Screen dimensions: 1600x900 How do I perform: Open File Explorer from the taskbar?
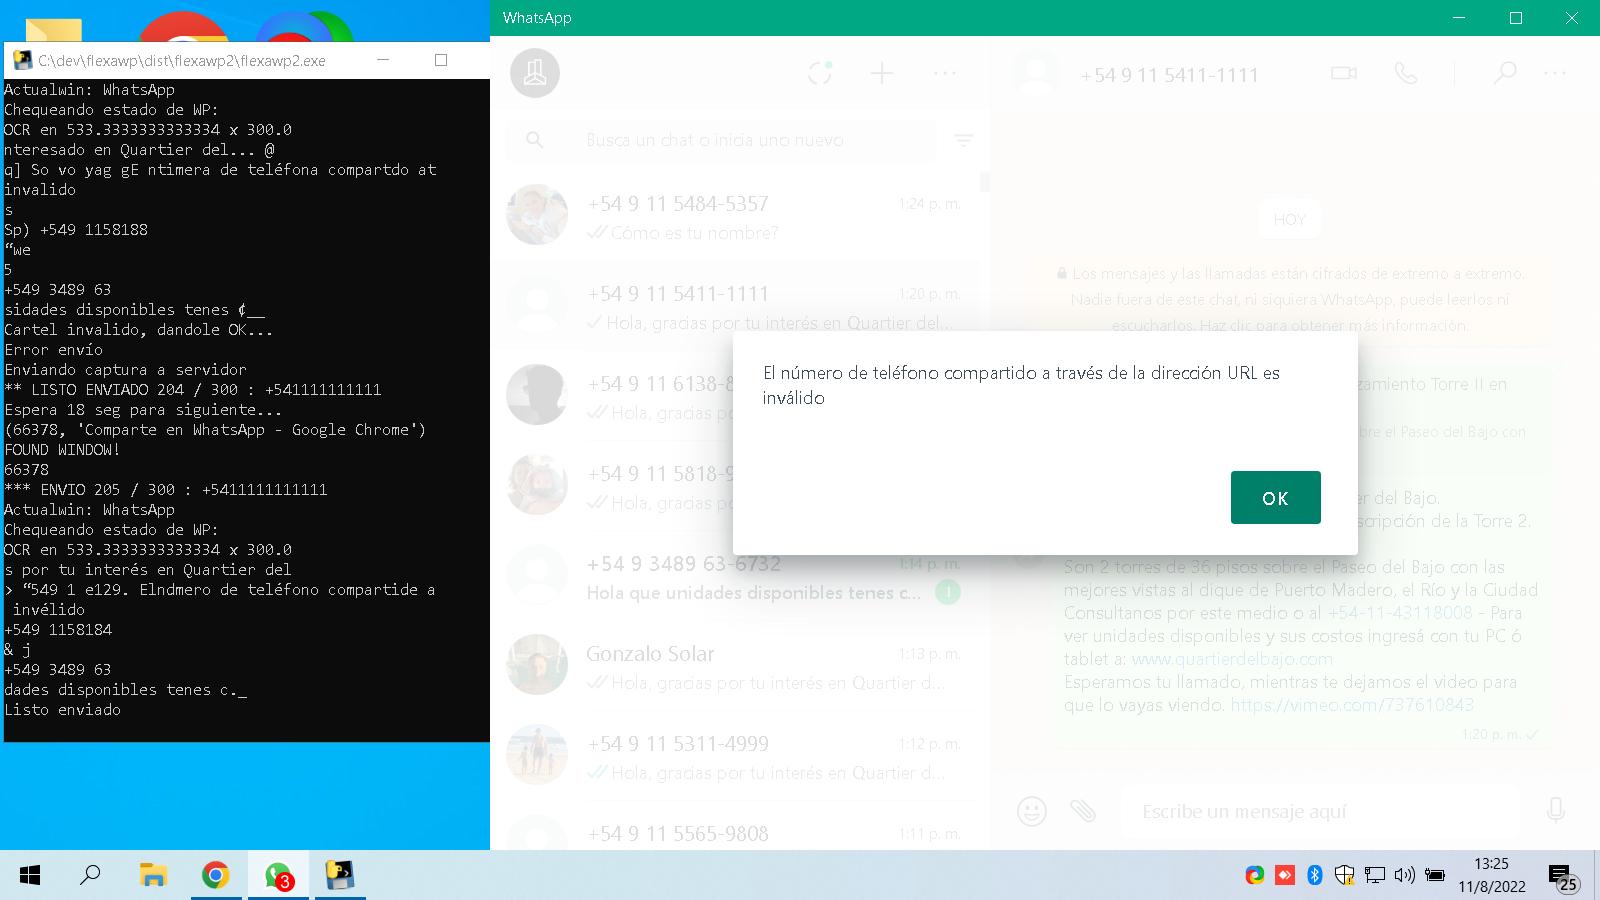click(152, 876)
